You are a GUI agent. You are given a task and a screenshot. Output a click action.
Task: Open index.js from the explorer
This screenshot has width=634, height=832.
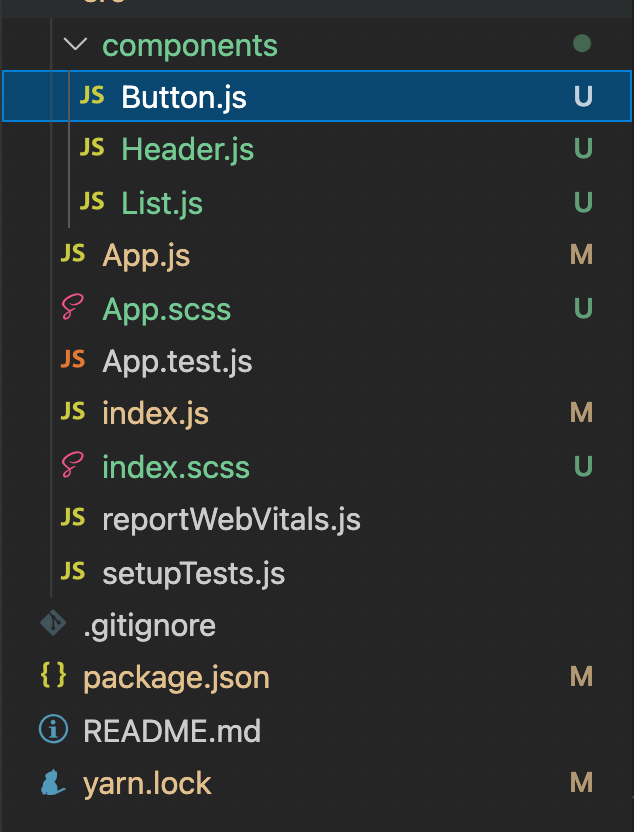[x=155, y=414]
